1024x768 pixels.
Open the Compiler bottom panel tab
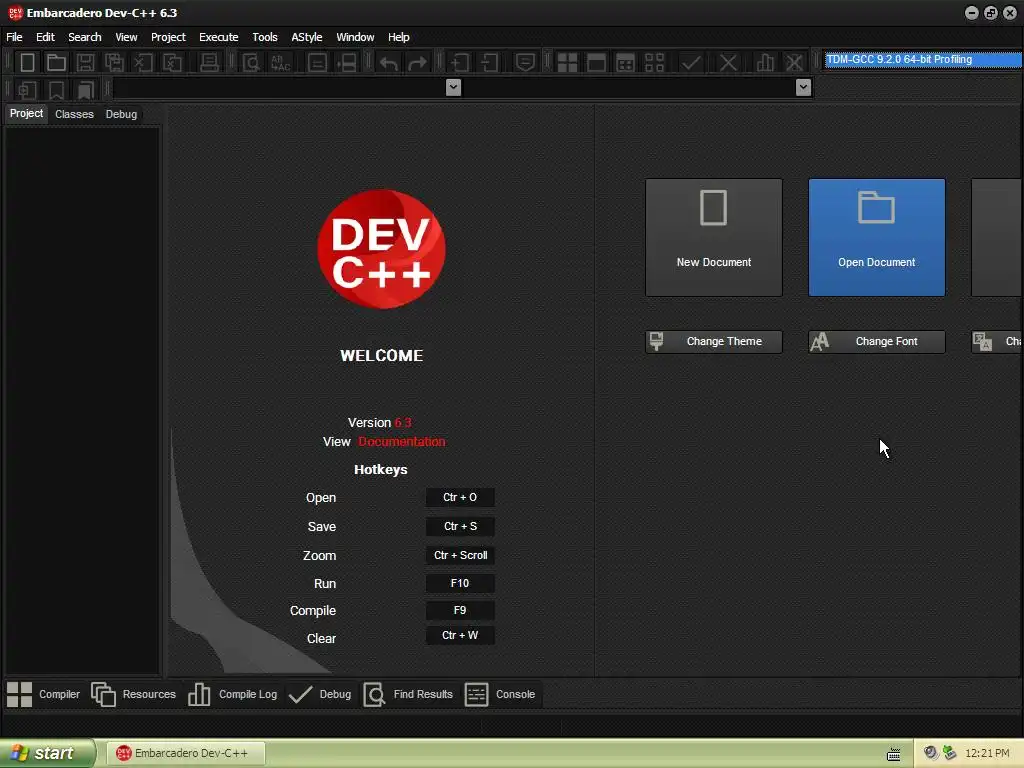pyautogui.click(x=44, y=694)
